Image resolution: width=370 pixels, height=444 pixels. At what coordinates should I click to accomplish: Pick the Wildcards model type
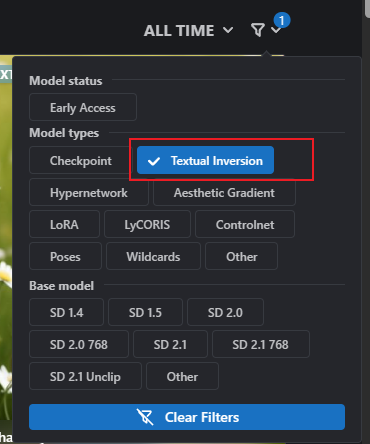pos(153,256)
